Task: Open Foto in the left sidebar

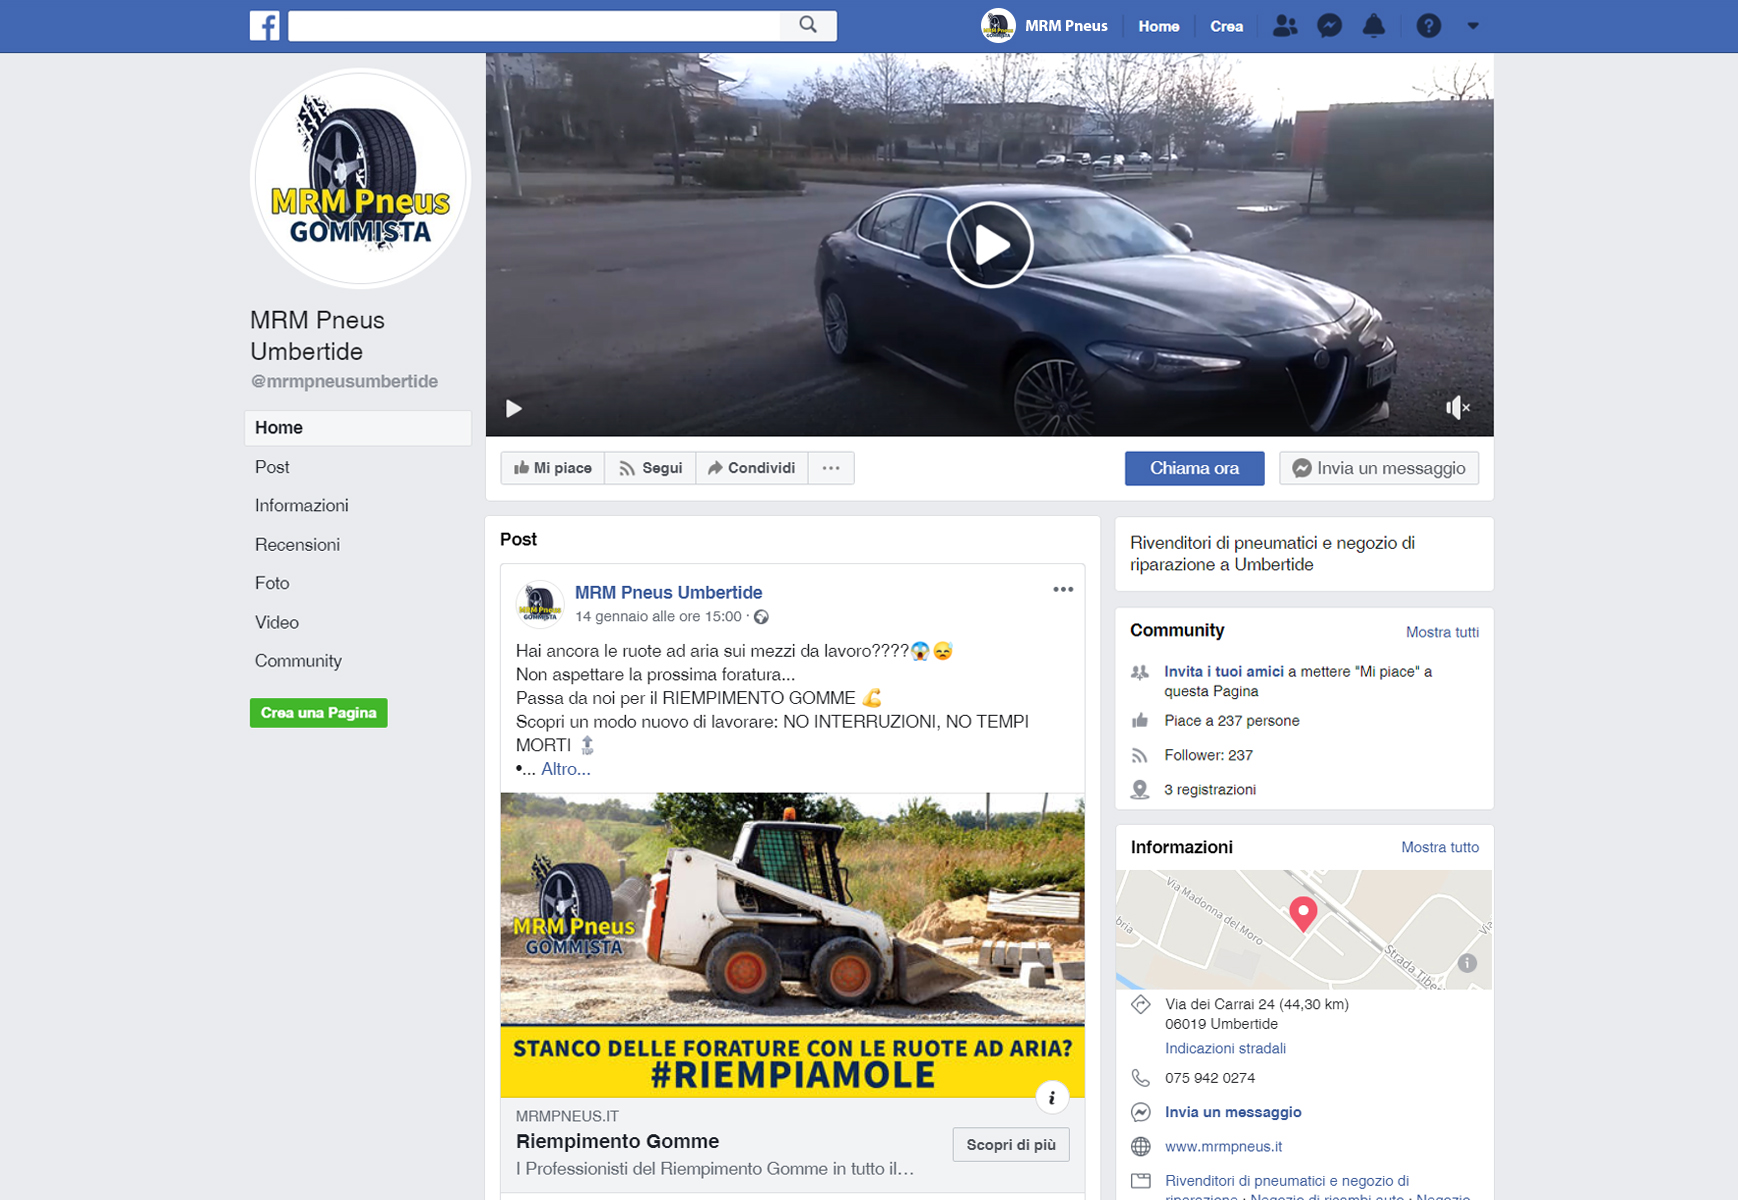Action: point(272,583)
